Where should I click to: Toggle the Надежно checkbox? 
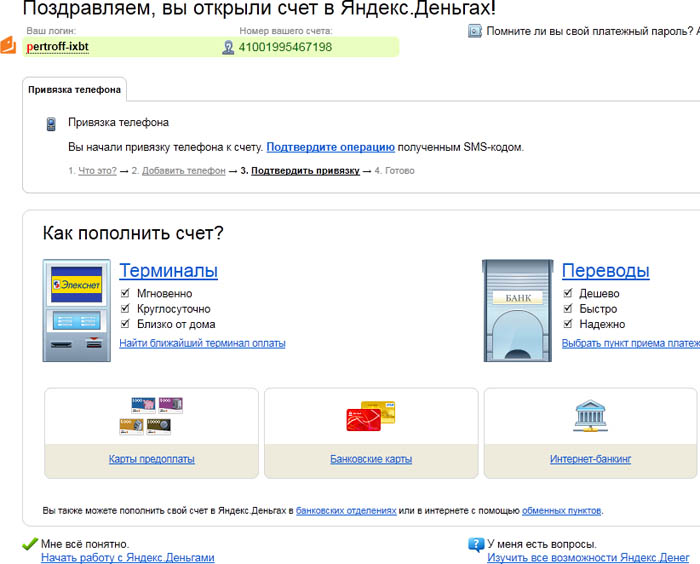coord(568,323)
